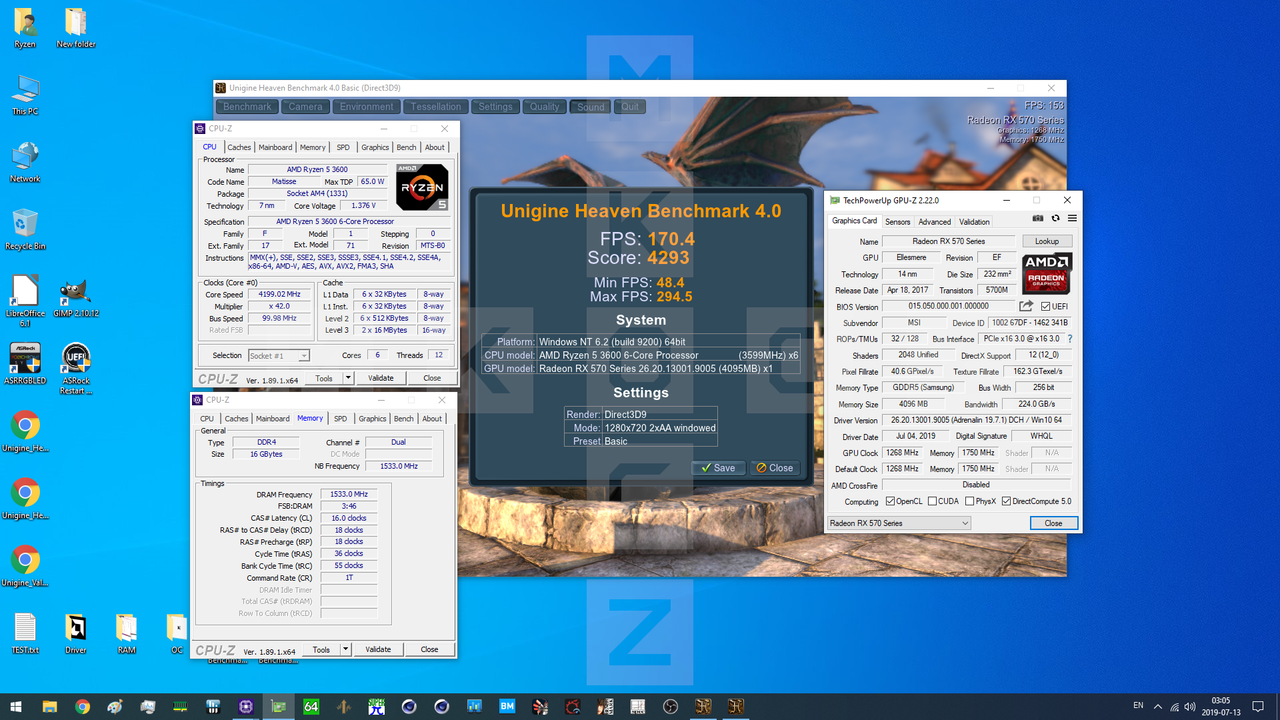
Task: Toggle the CUDA checkbox in GPU-Z
Action: tap(932, 501)
